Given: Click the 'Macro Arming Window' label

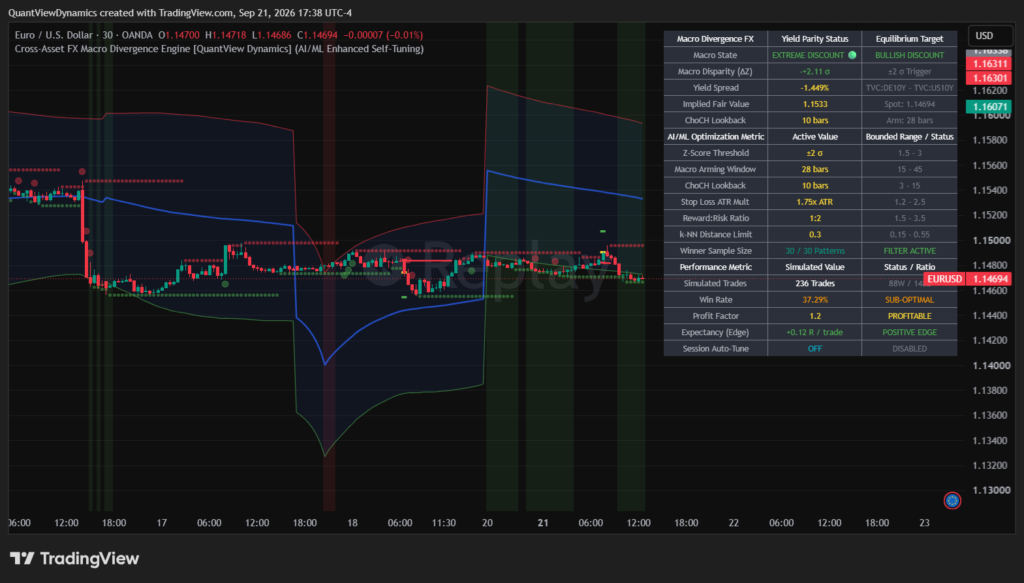Looking at the screenshot, I should (715, 169).
